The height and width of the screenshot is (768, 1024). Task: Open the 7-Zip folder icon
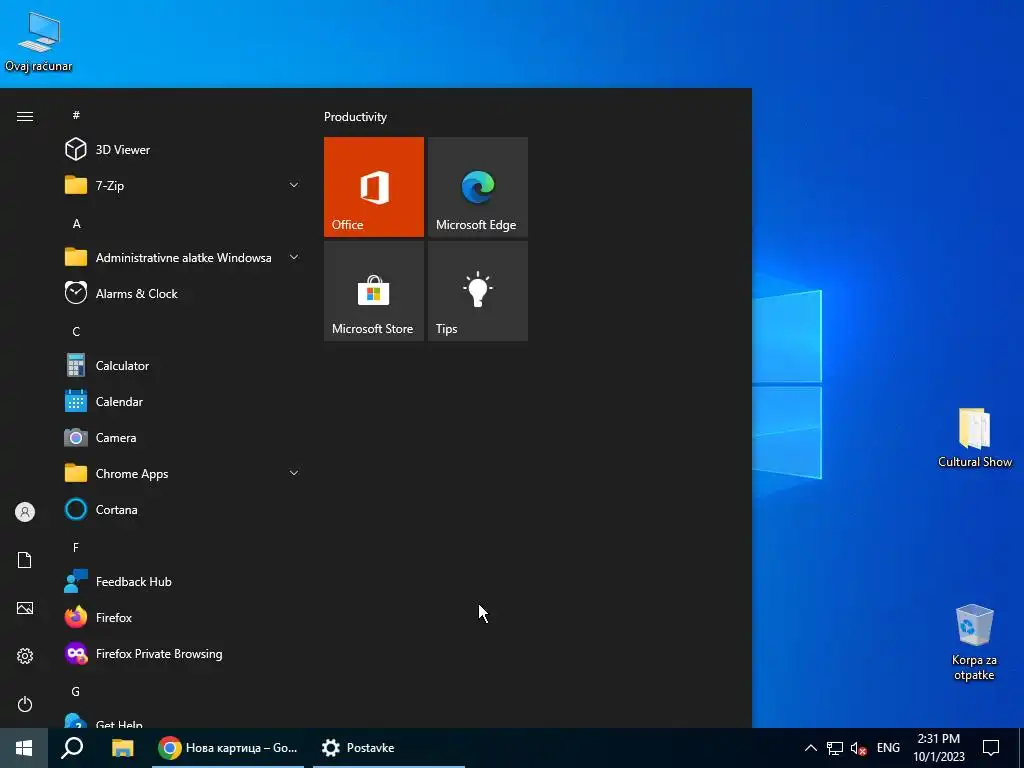coord(76,185)
